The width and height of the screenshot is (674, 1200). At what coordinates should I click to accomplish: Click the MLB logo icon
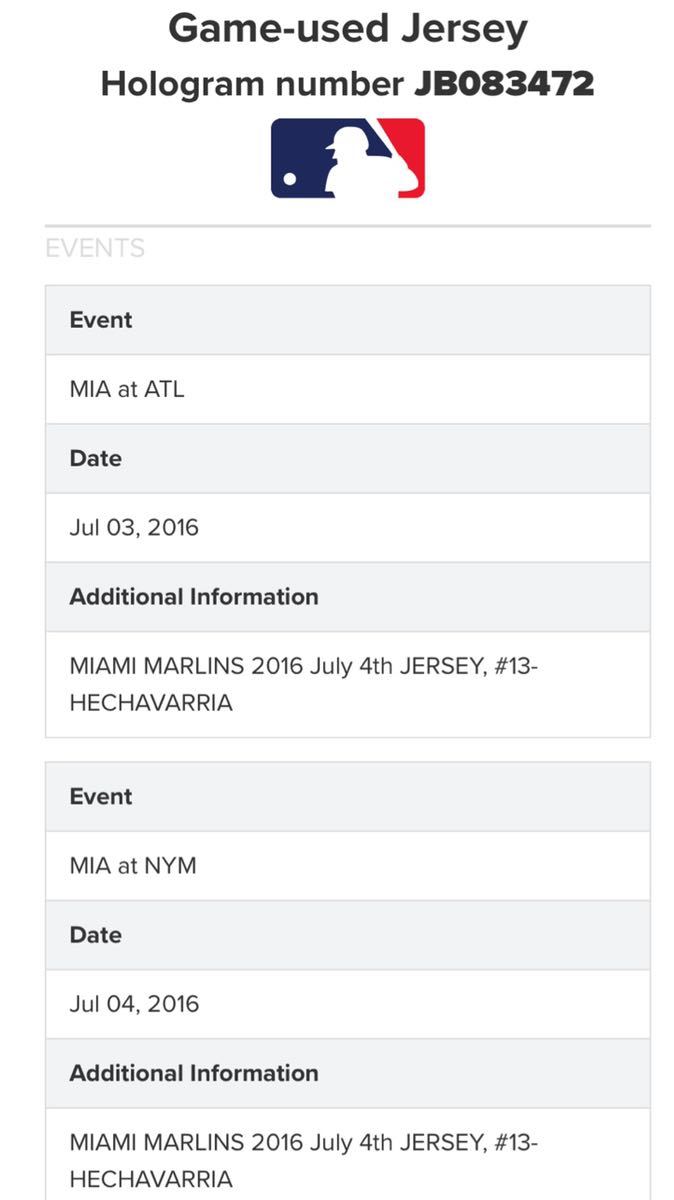[x=347, y=158]
